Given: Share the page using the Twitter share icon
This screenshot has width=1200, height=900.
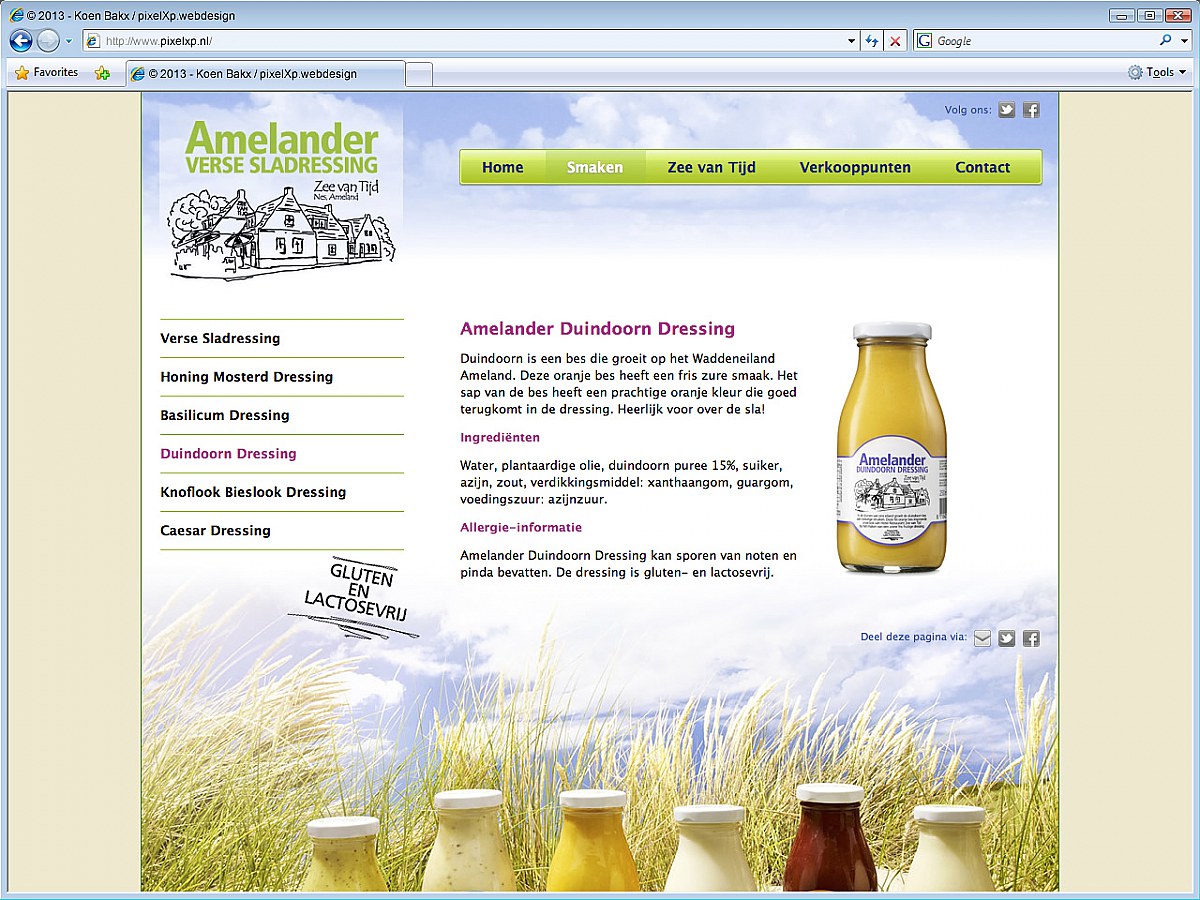Looking at the screenshot, I should pos(1006,638).
